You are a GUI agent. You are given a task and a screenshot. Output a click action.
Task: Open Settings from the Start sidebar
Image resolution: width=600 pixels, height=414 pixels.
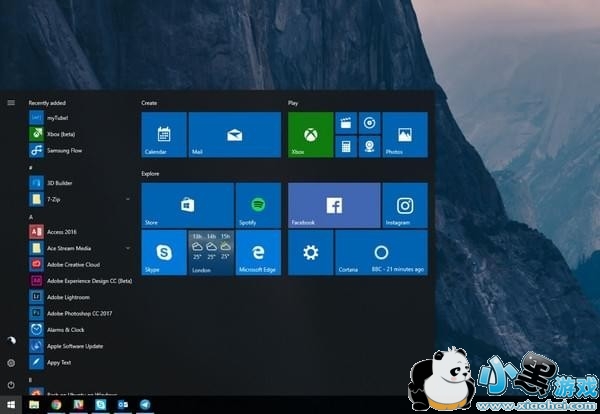click(11, 363)
